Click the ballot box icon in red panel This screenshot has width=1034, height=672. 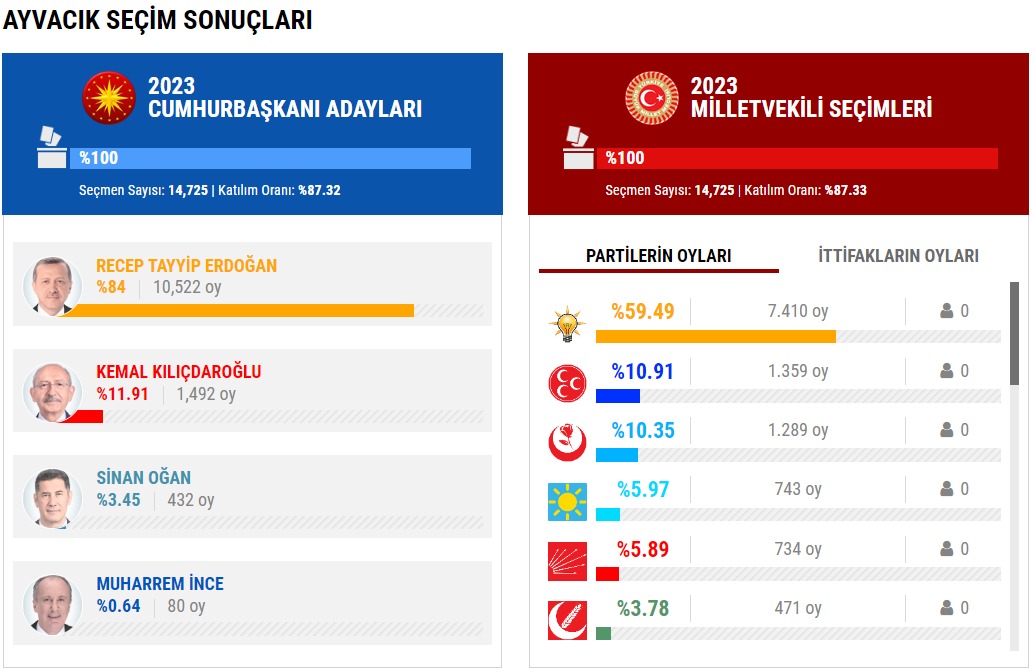tap(578, 147)
